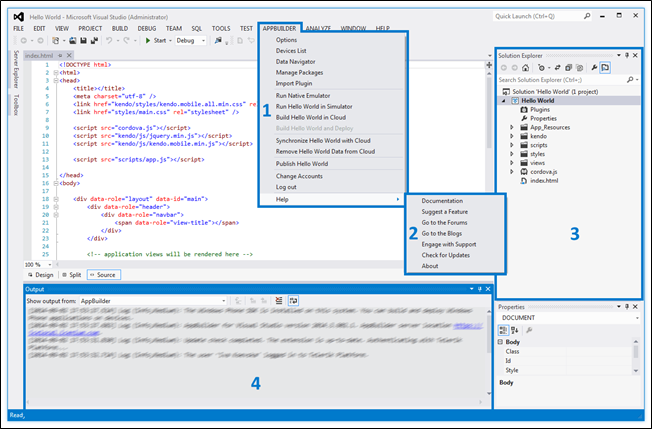
Task: Switch to Source view
Action: [104, 275]
